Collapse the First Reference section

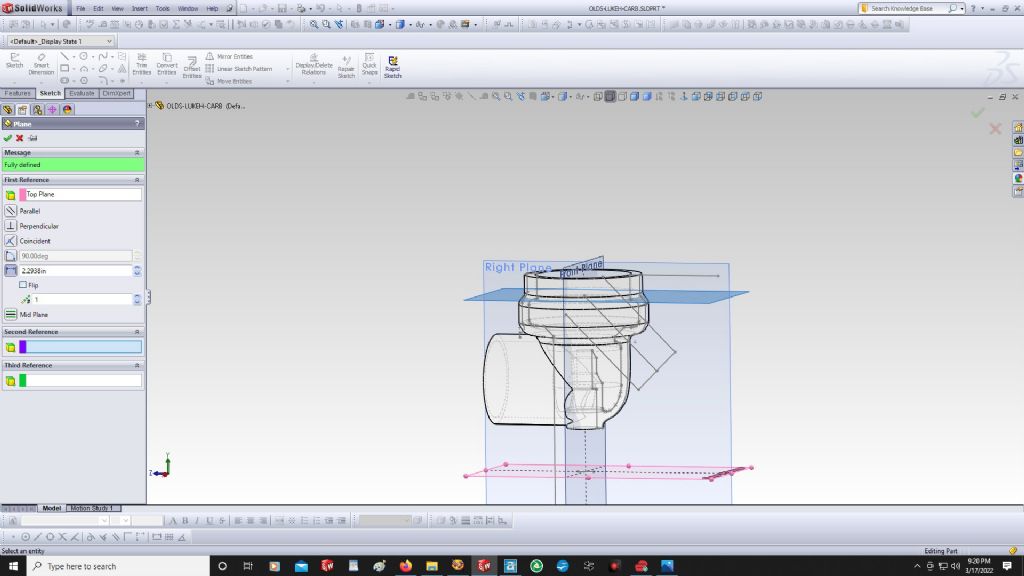137,180
